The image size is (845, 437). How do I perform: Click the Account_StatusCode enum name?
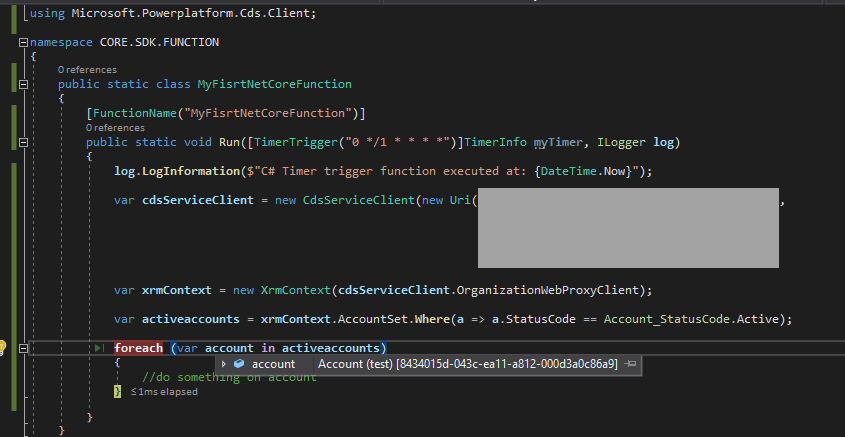pos(667,319)
